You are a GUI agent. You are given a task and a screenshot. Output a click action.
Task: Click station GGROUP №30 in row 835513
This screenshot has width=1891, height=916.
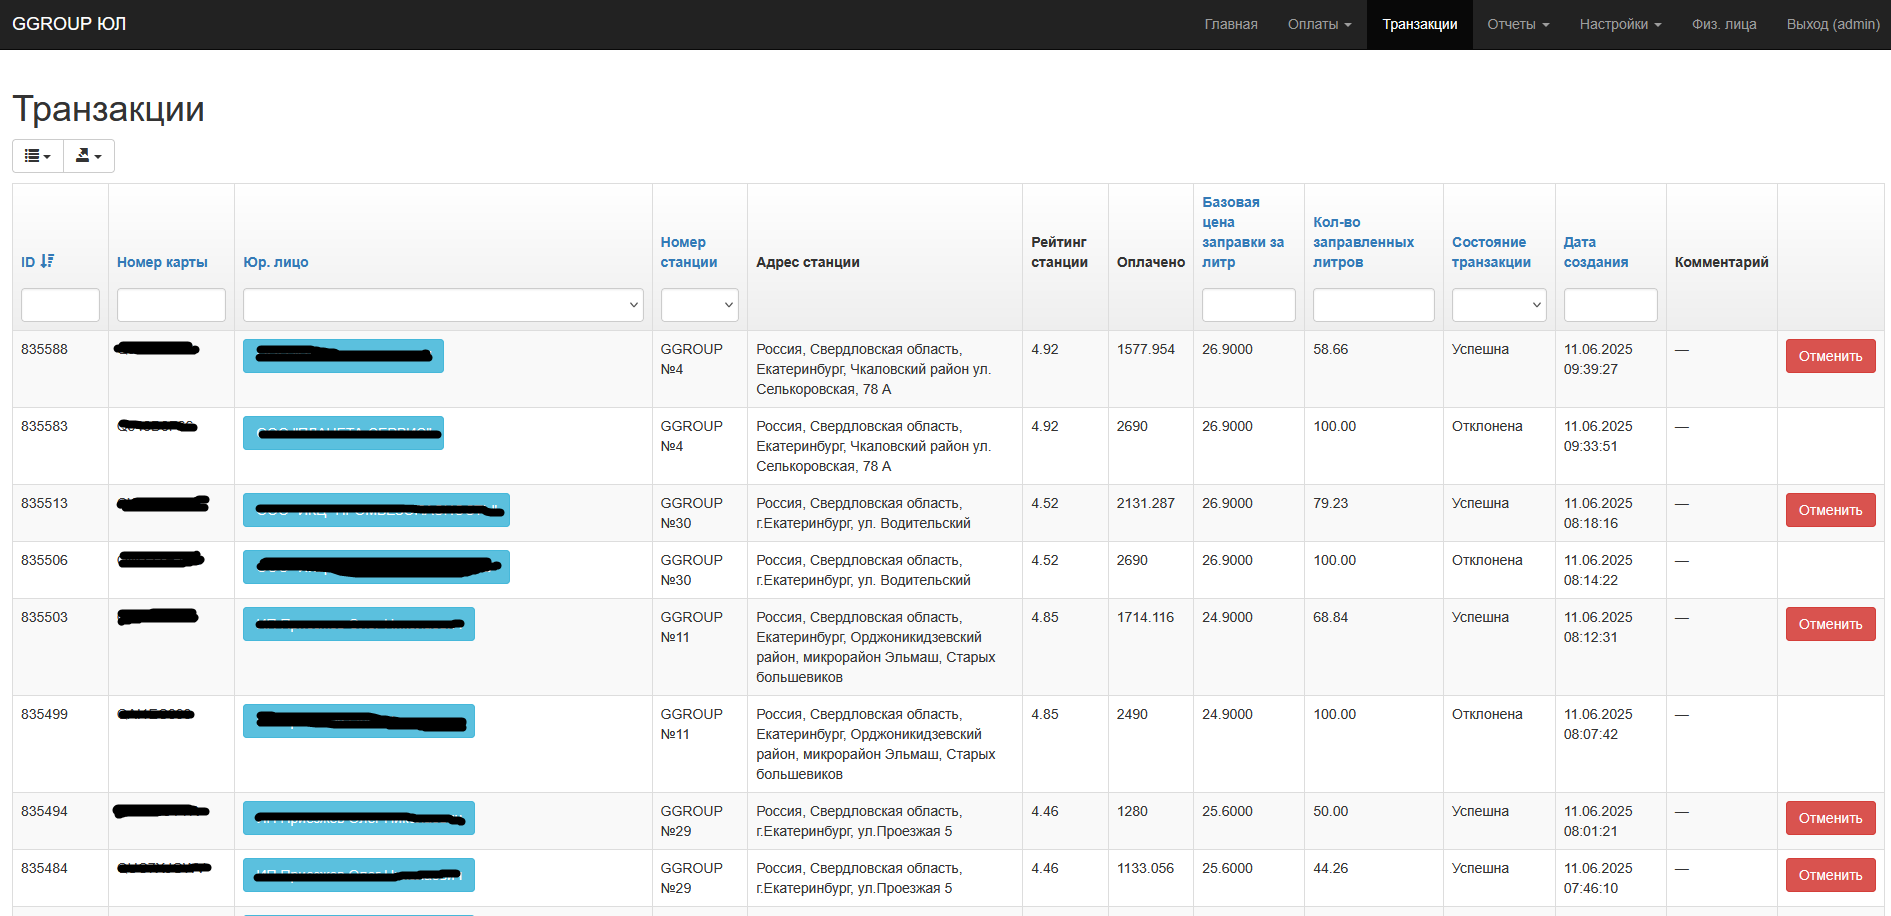click(x=692, y=513)
